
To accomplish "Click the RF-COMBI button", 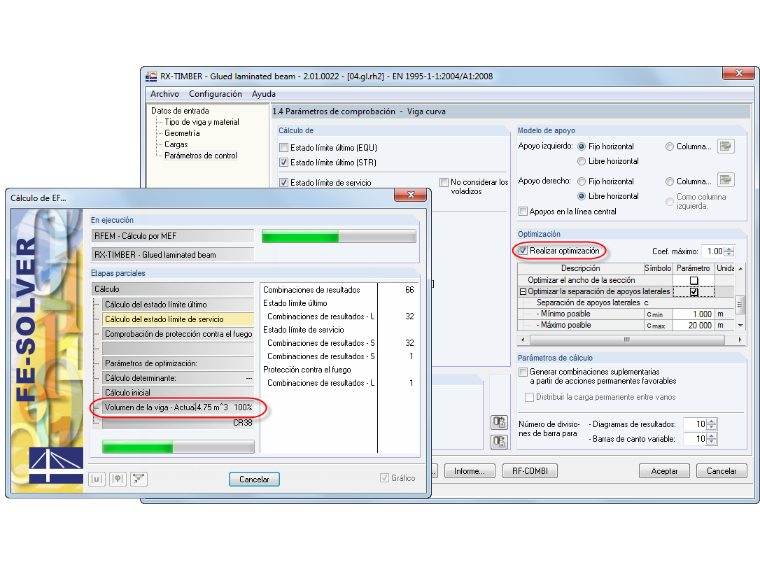I will (x=529, y=471).
